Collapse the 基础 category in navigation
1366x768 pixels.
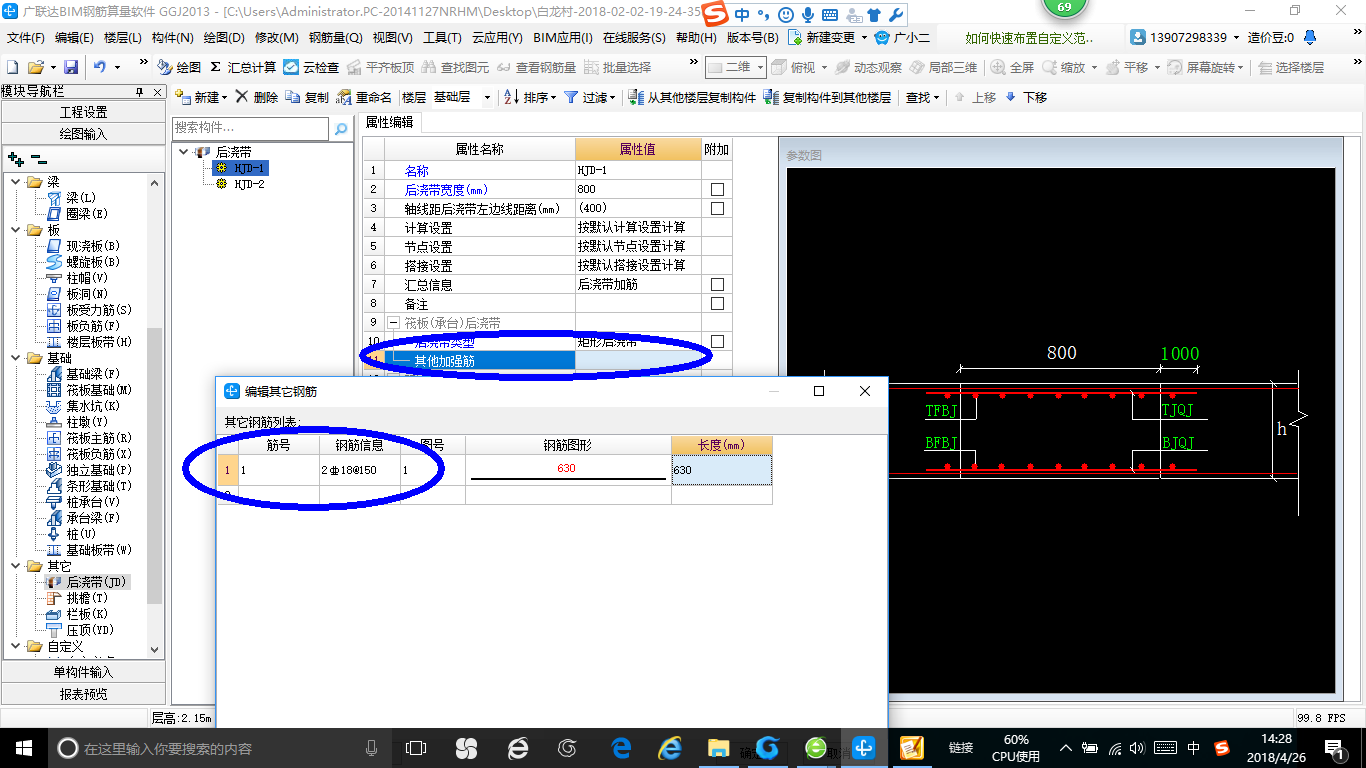(15, 358)
